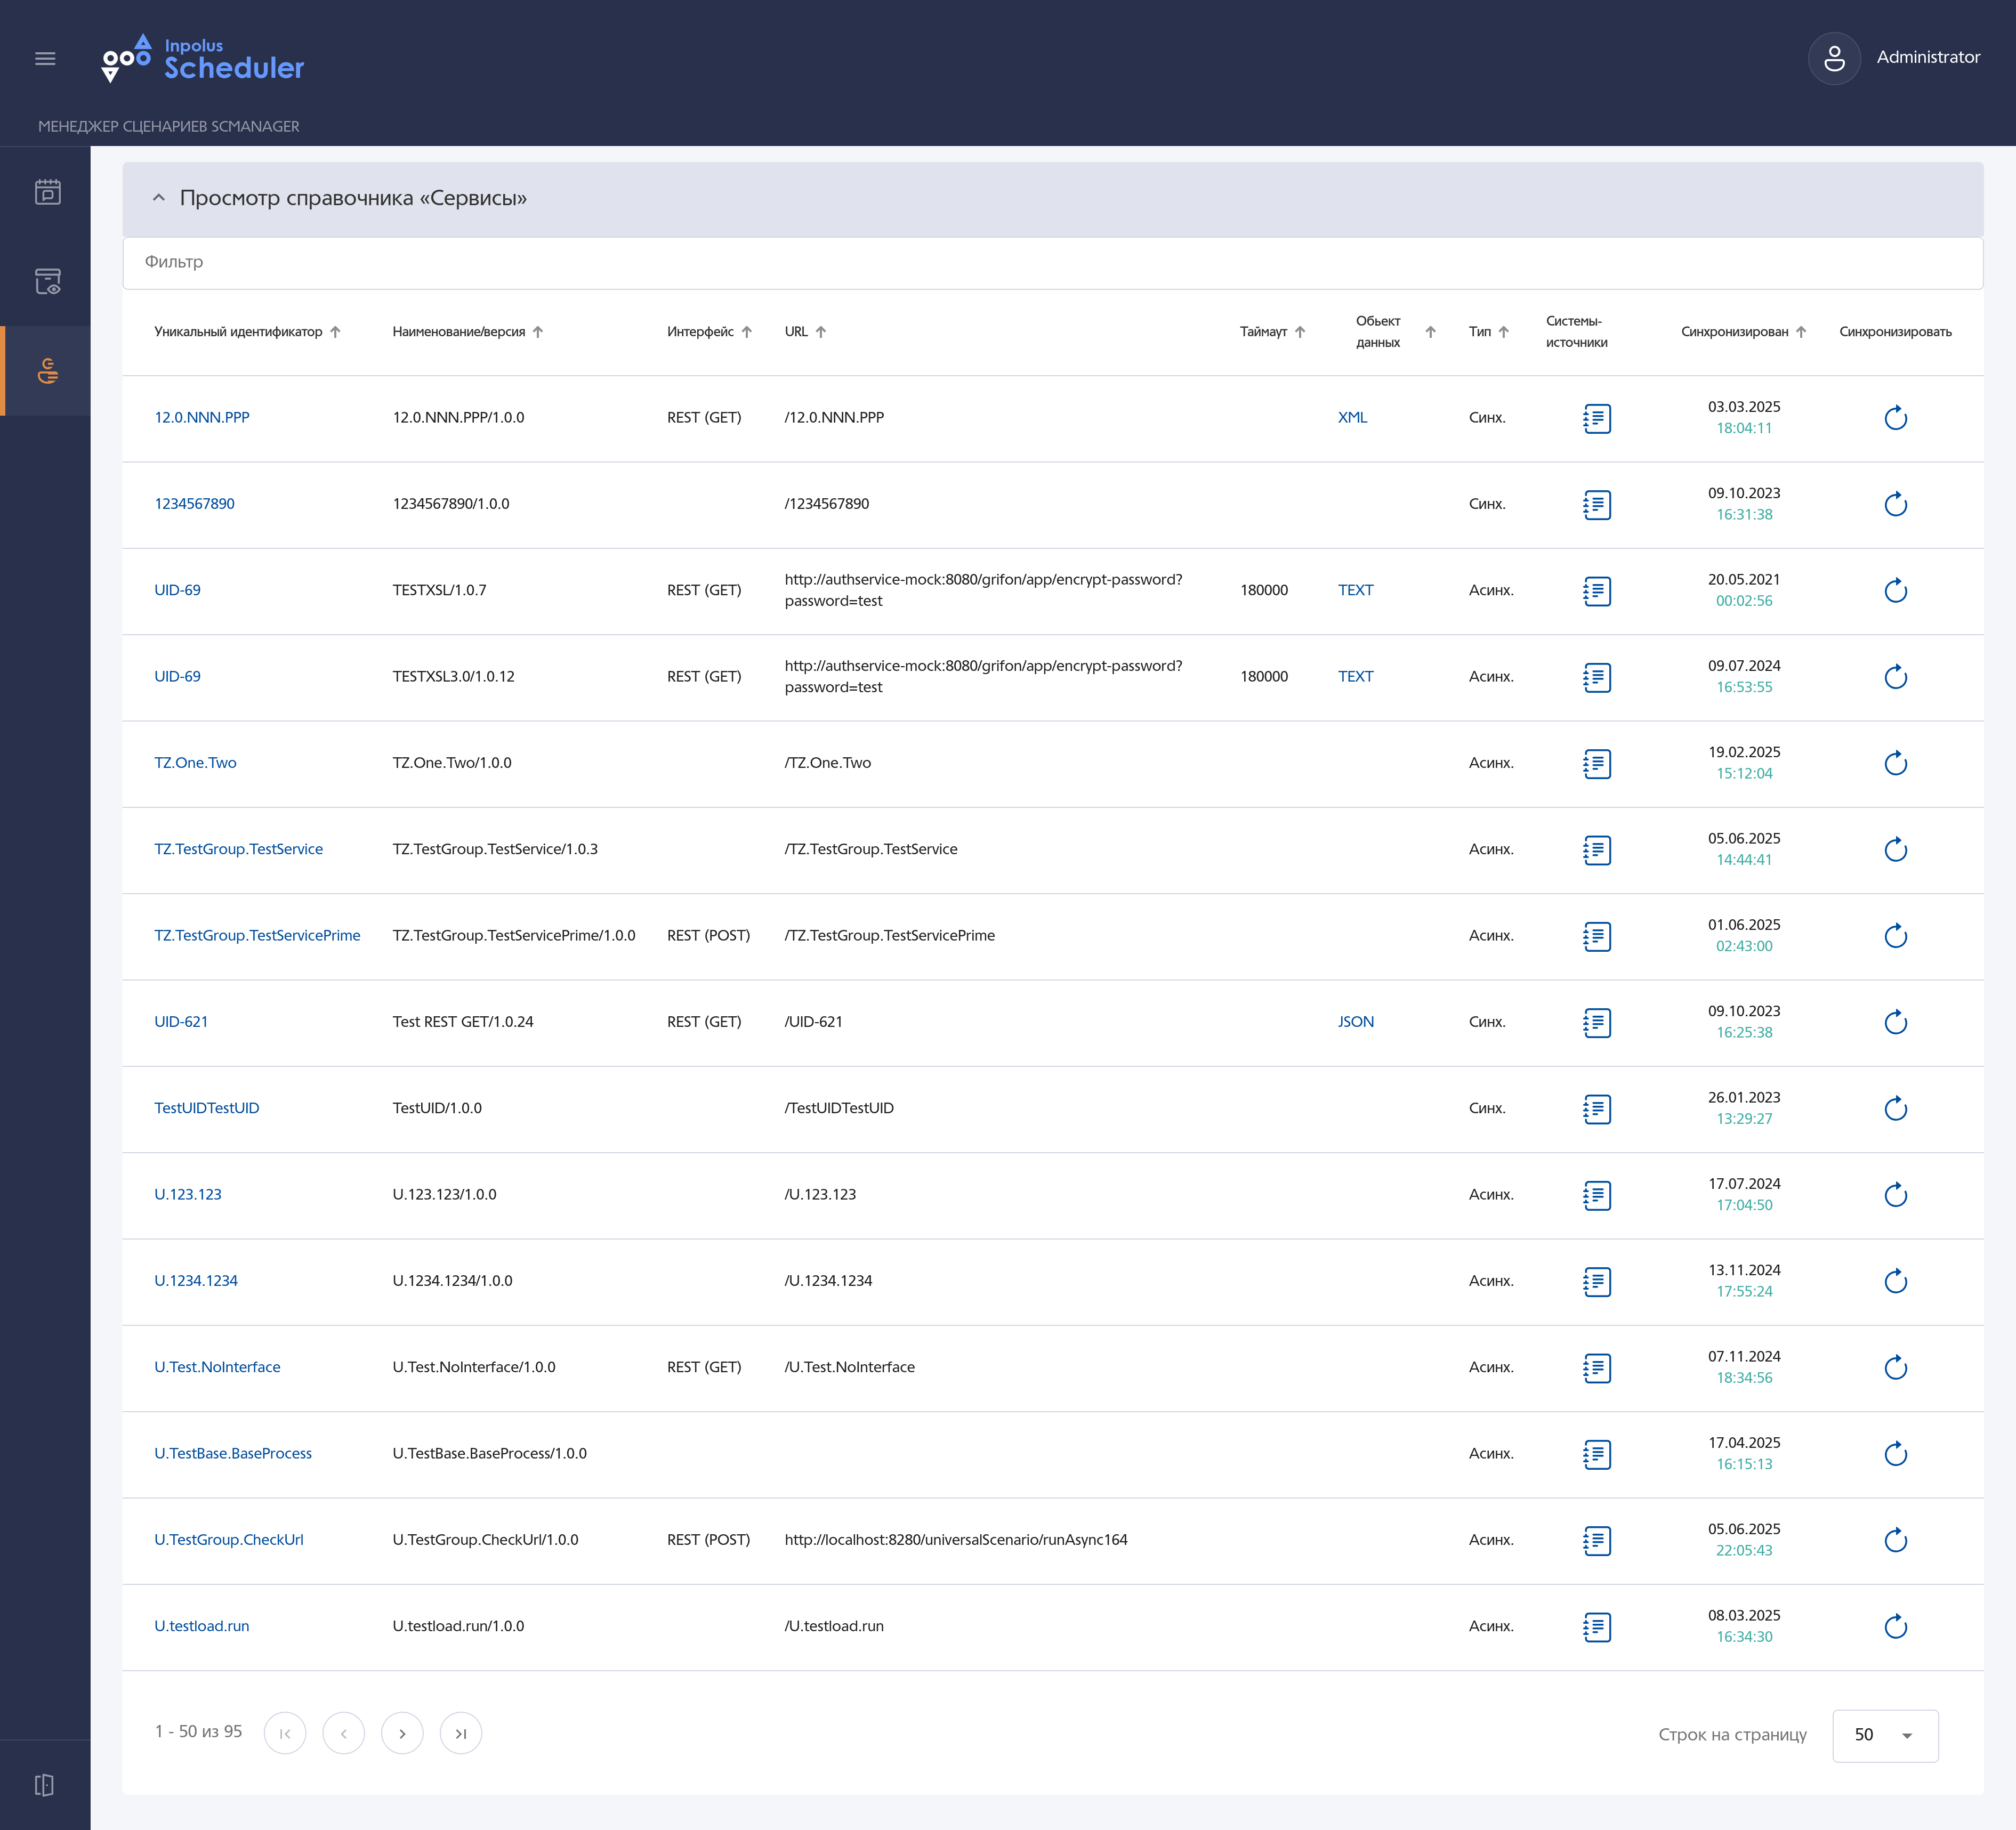Go to the next page of results
This screenshot has width=2016, height=1830.
pos(402,1733)
